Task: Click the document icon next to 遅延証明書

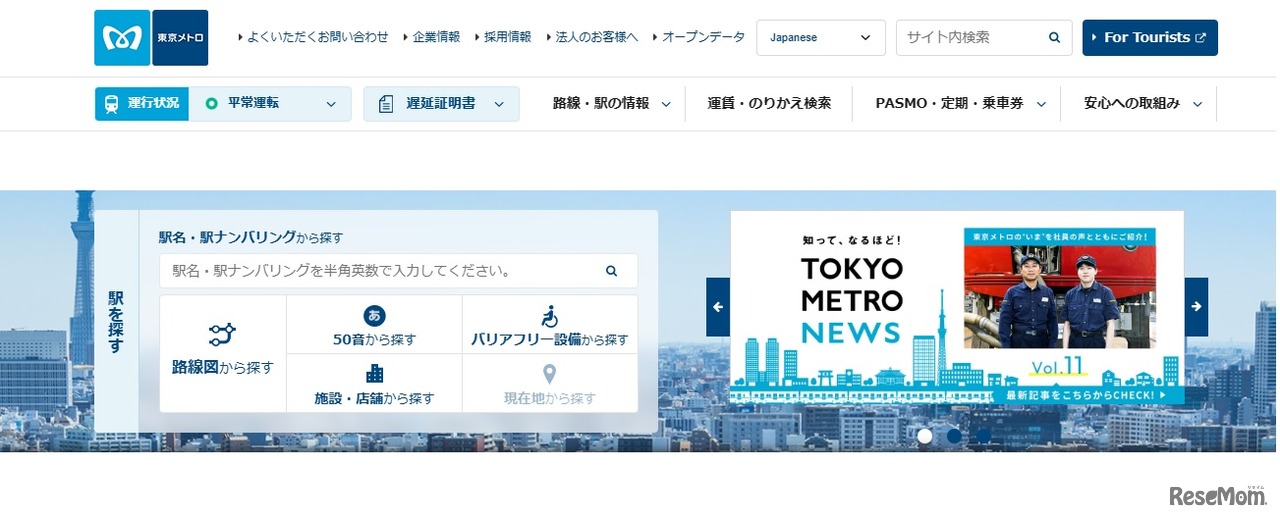Action: (x=386, y=104)
